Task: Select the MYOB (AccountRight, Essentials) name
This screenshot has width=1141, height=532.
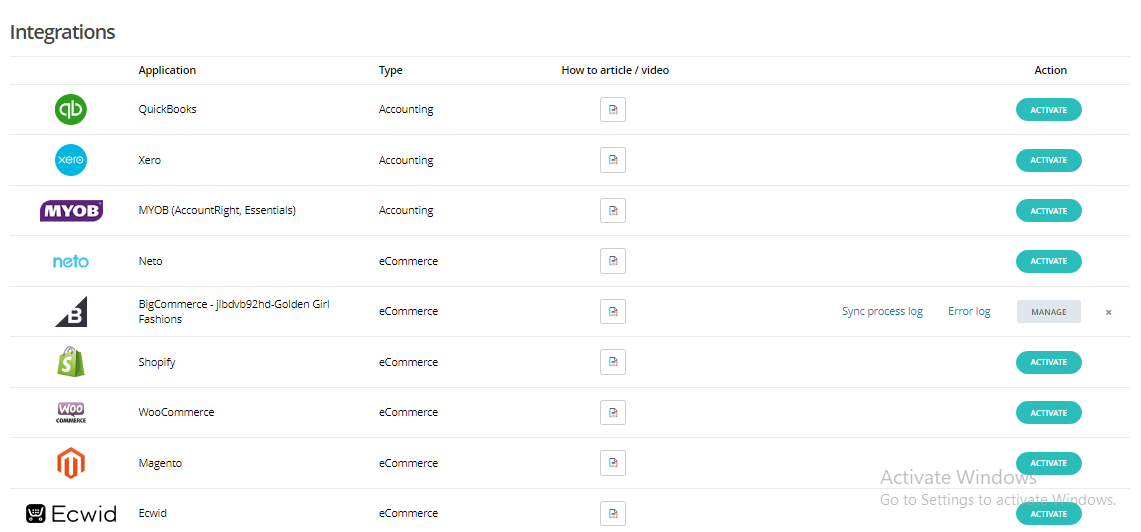Action: coord(217,210)
